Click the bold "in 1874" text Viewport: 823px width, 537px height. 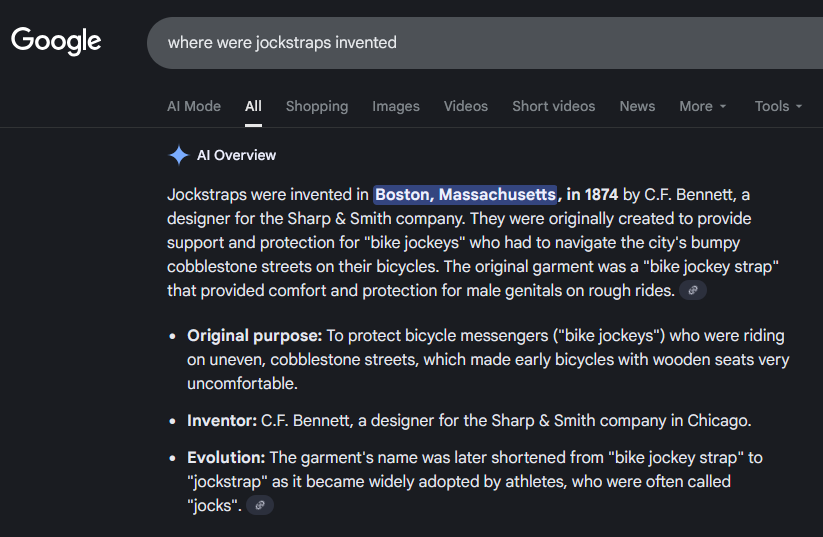pos(592,194)
